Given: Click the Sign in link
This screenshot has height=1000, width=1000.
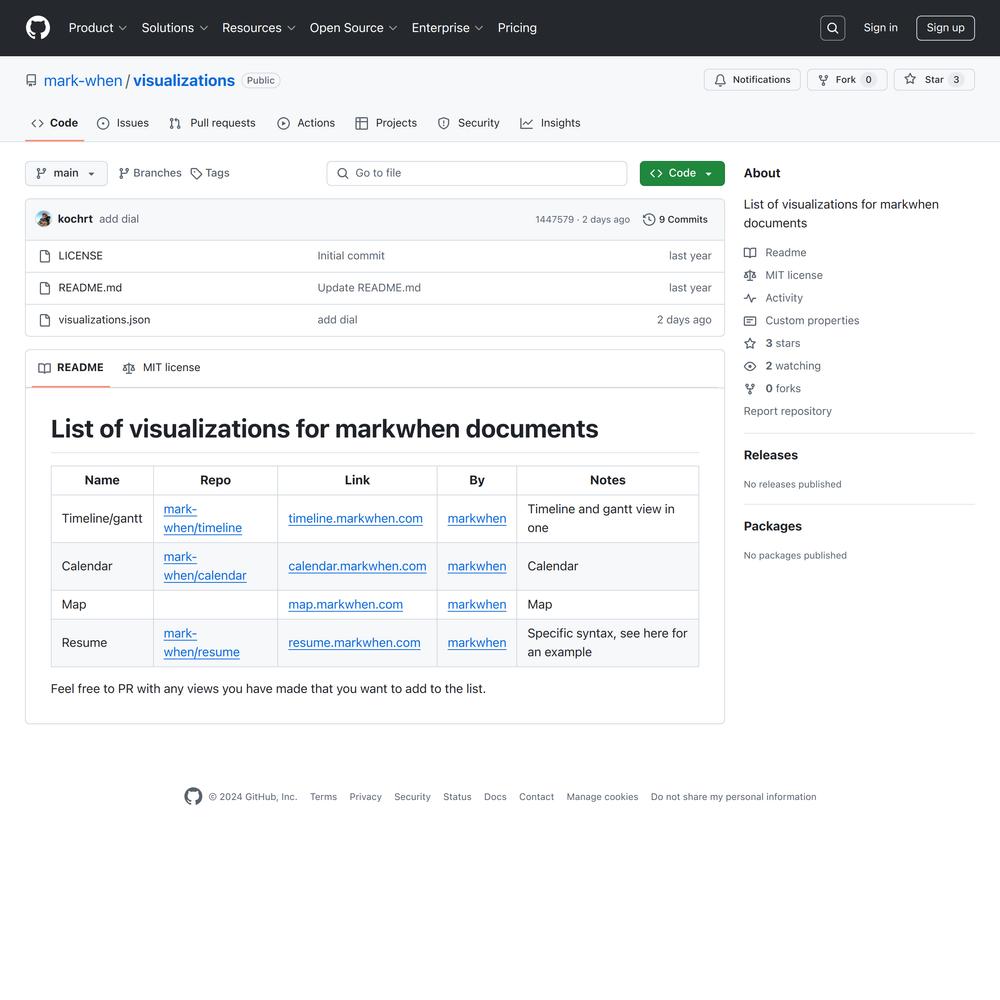Looking at the screenshot, I should coord(880,28).
